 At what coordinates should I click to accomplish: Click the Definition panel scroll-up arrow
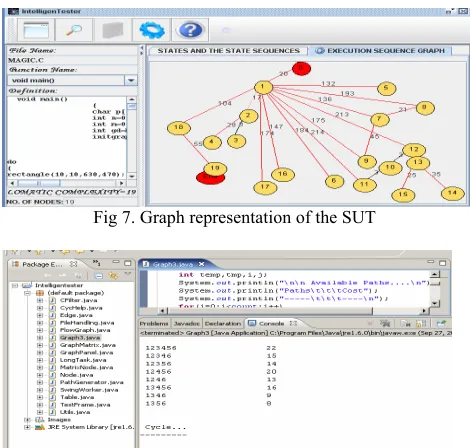click(132, 100)
